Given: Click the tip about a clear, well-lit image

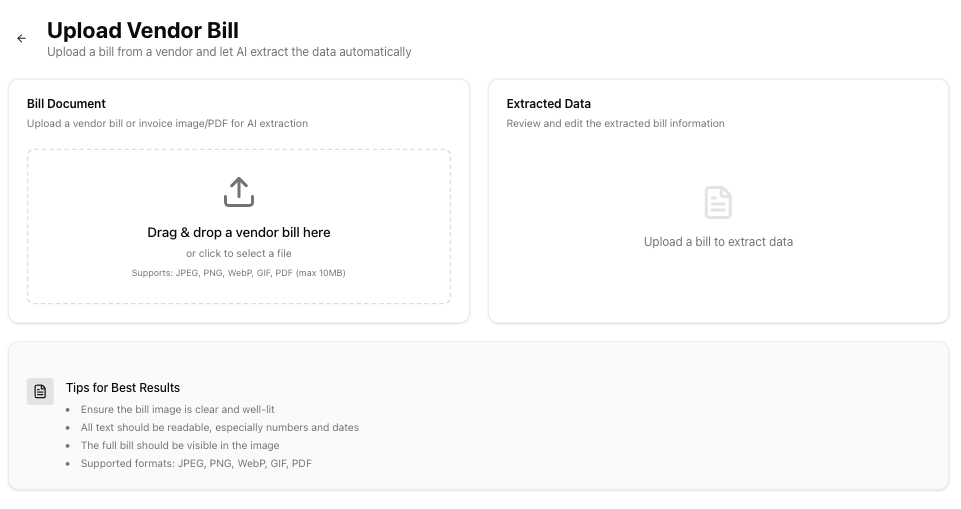Looking at the screenshot, I should point(177,410).
